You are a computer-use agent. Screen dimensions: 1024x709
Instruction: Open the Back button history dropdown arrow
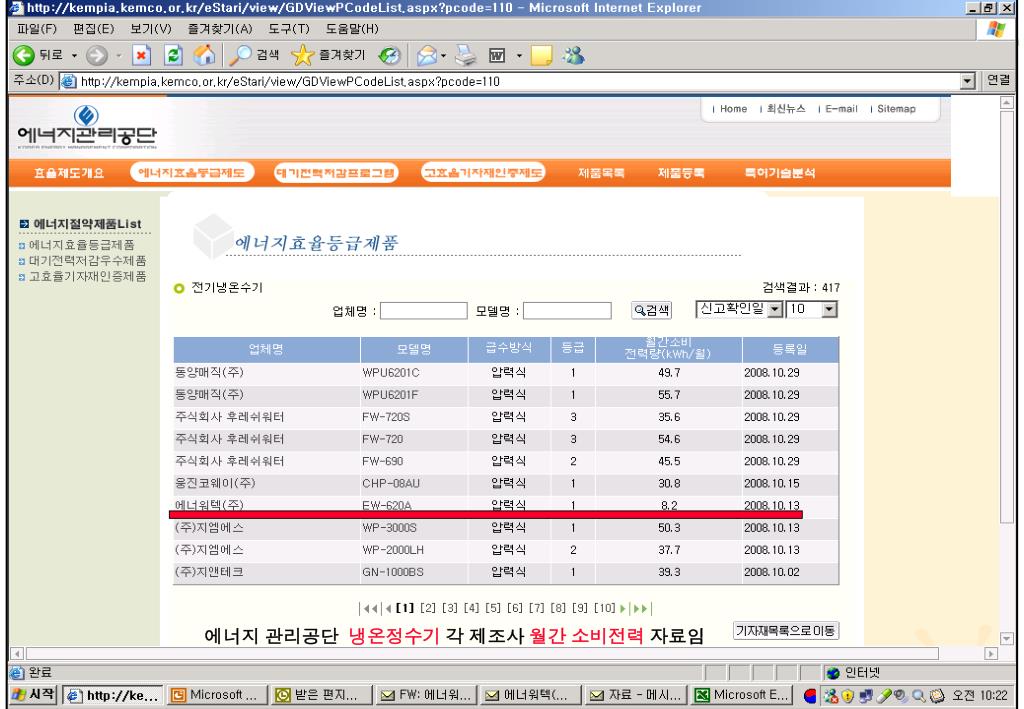pos(74,56)
